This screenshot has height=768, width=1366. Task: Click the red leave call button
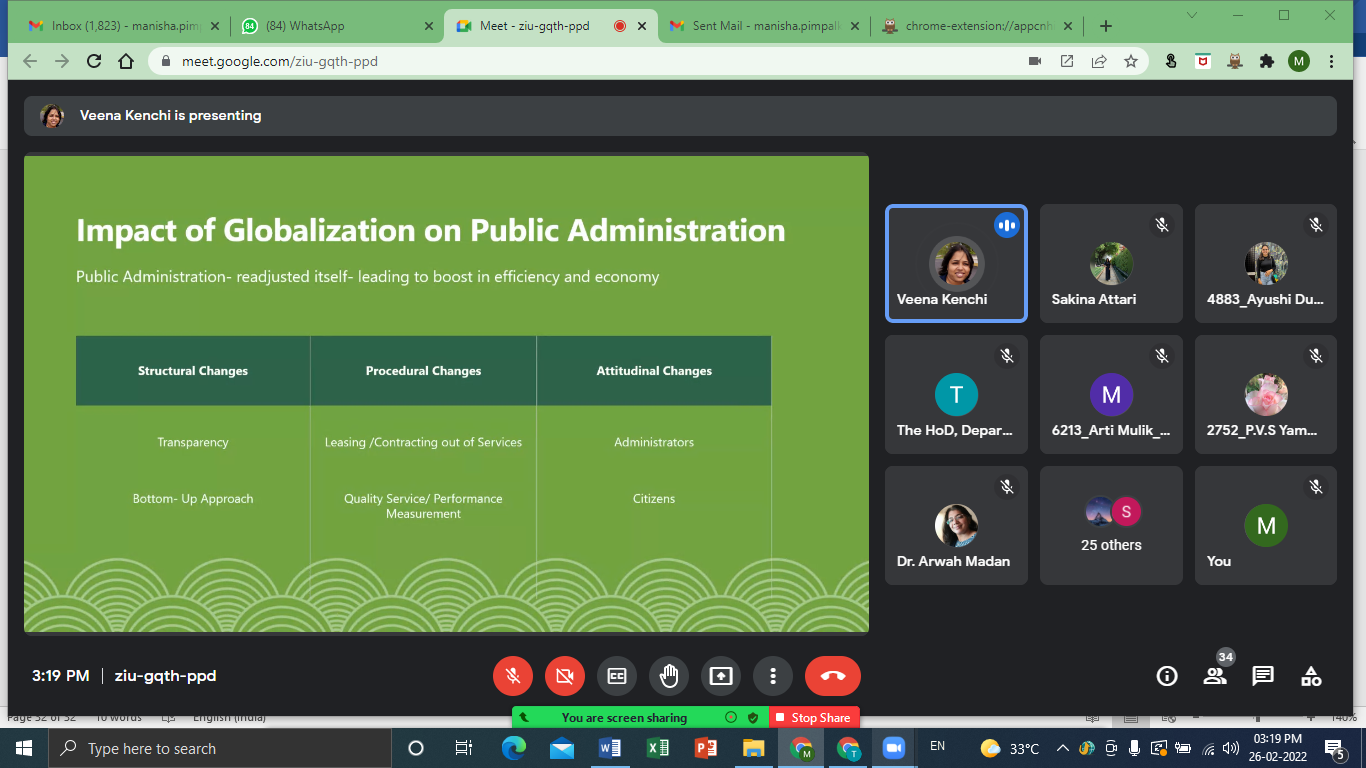832,676
